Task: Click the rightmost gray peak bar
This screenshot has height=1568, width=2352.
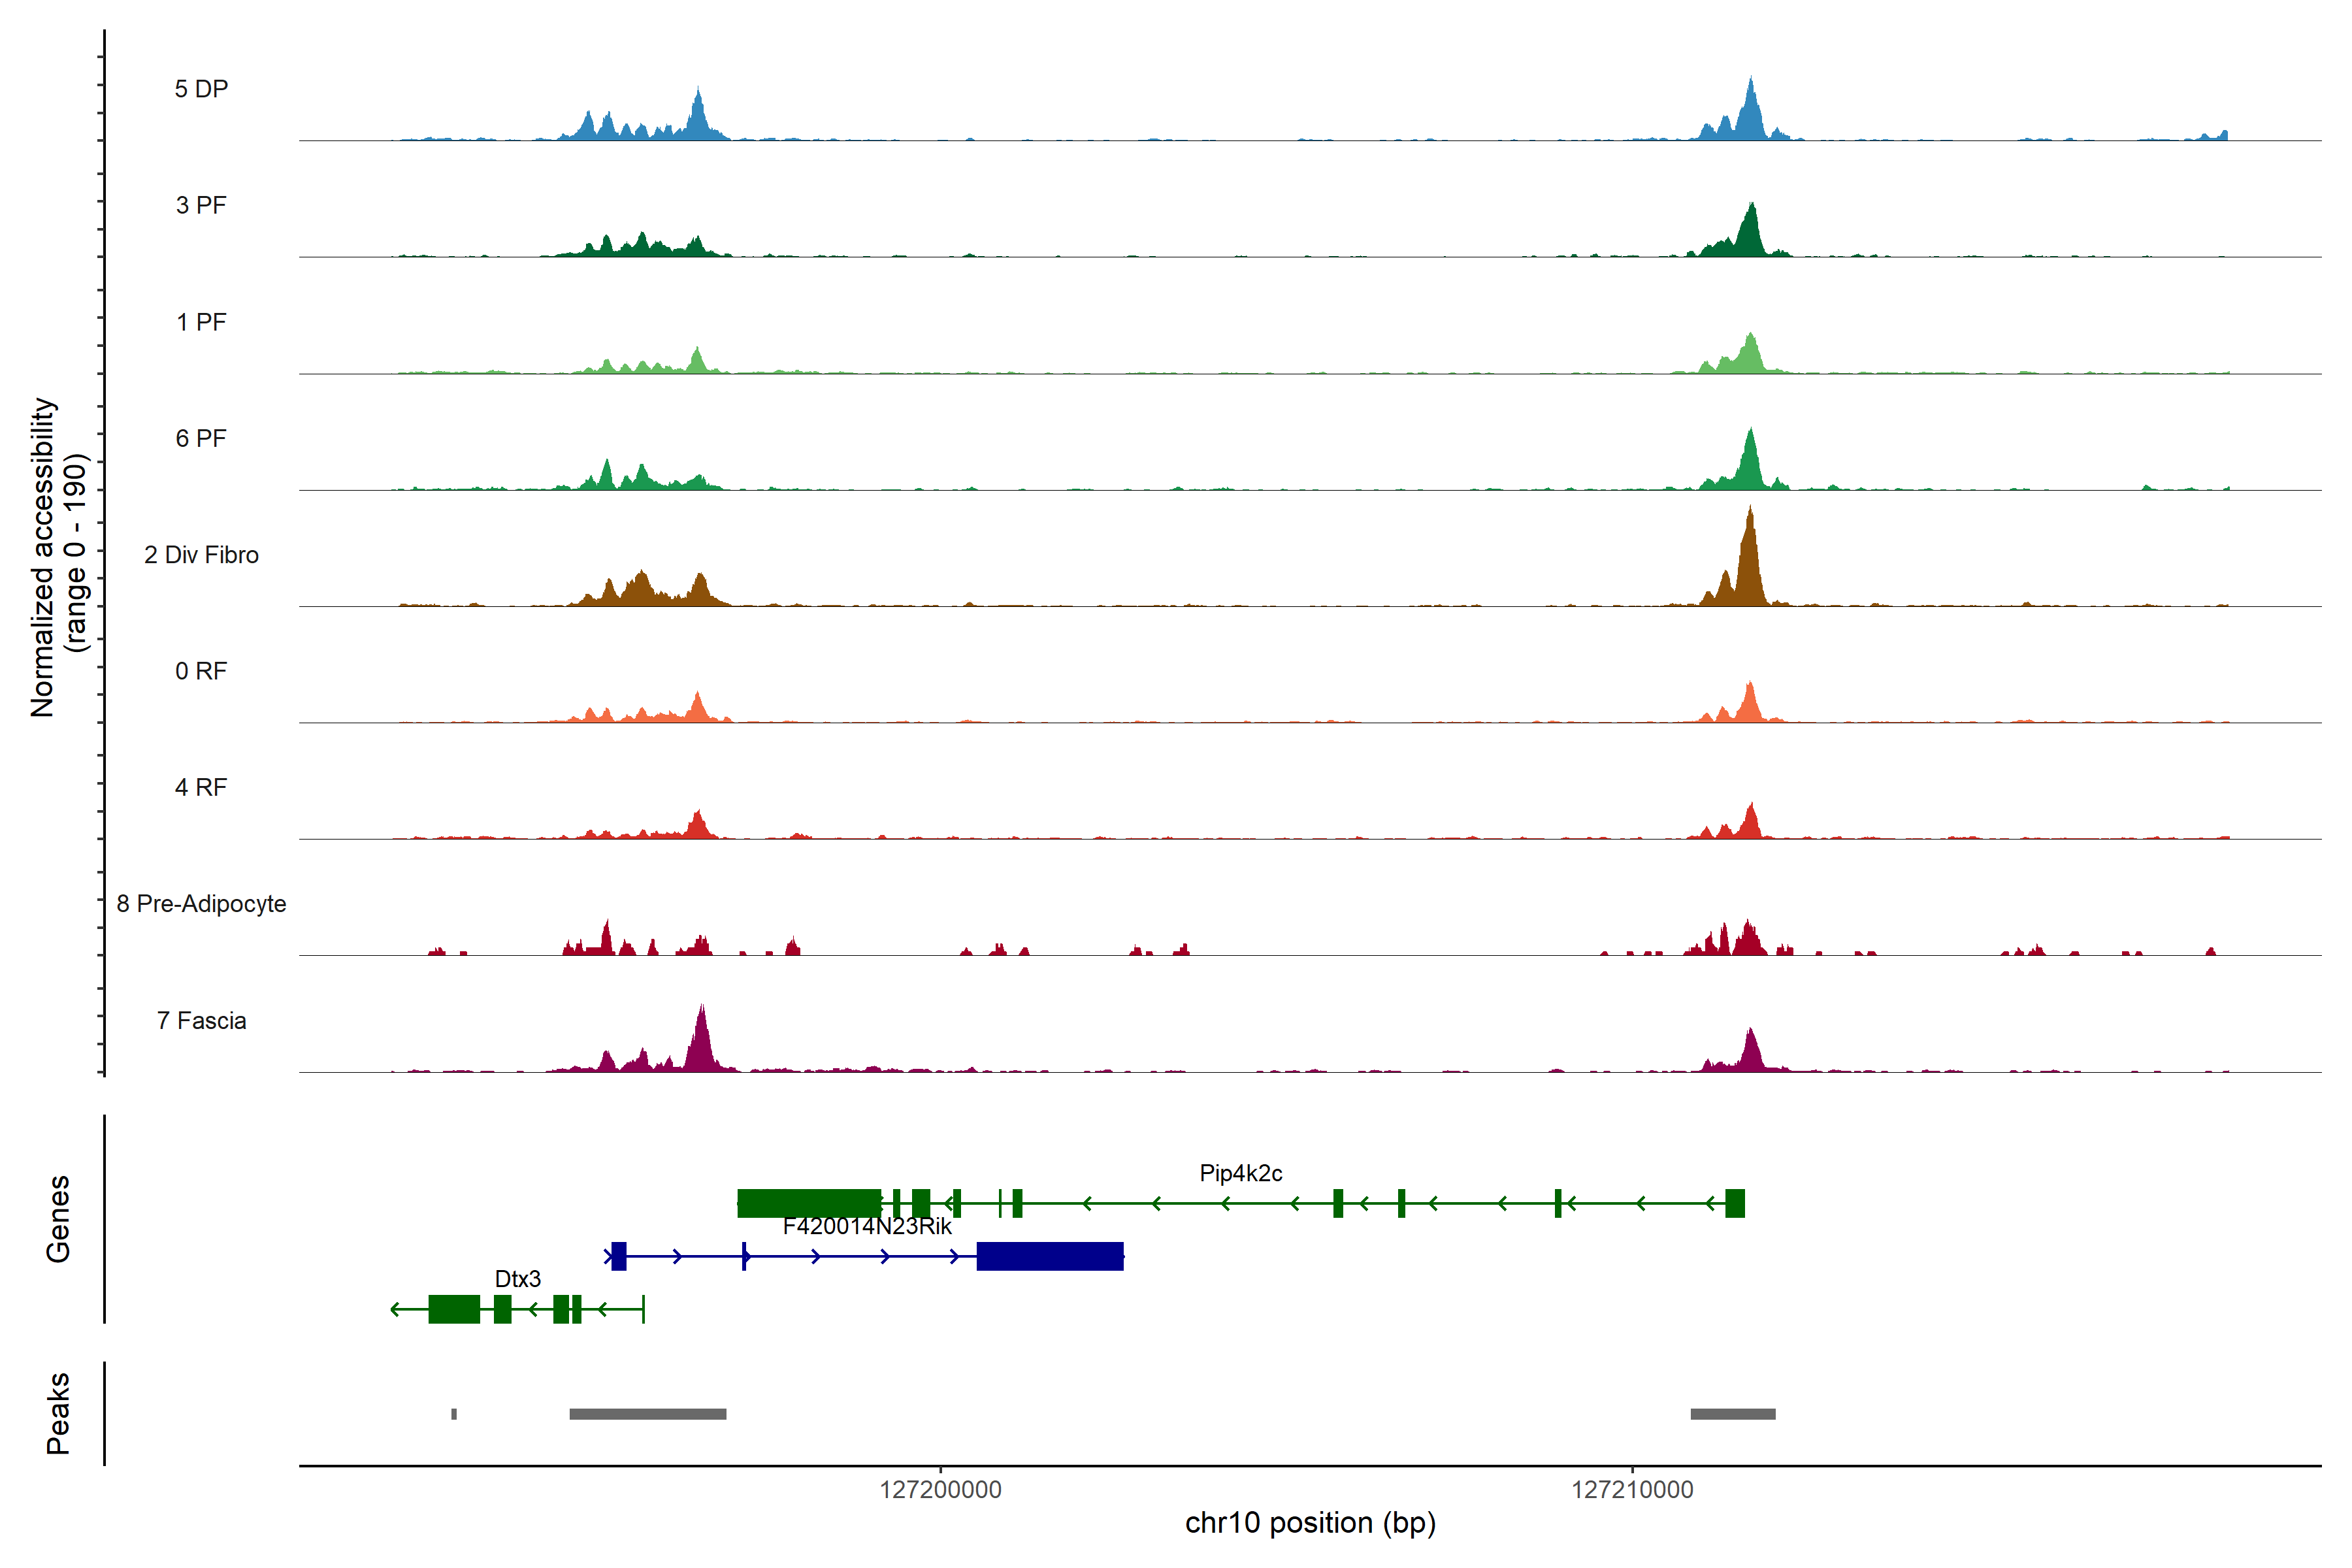Action: (1732, 1414)
